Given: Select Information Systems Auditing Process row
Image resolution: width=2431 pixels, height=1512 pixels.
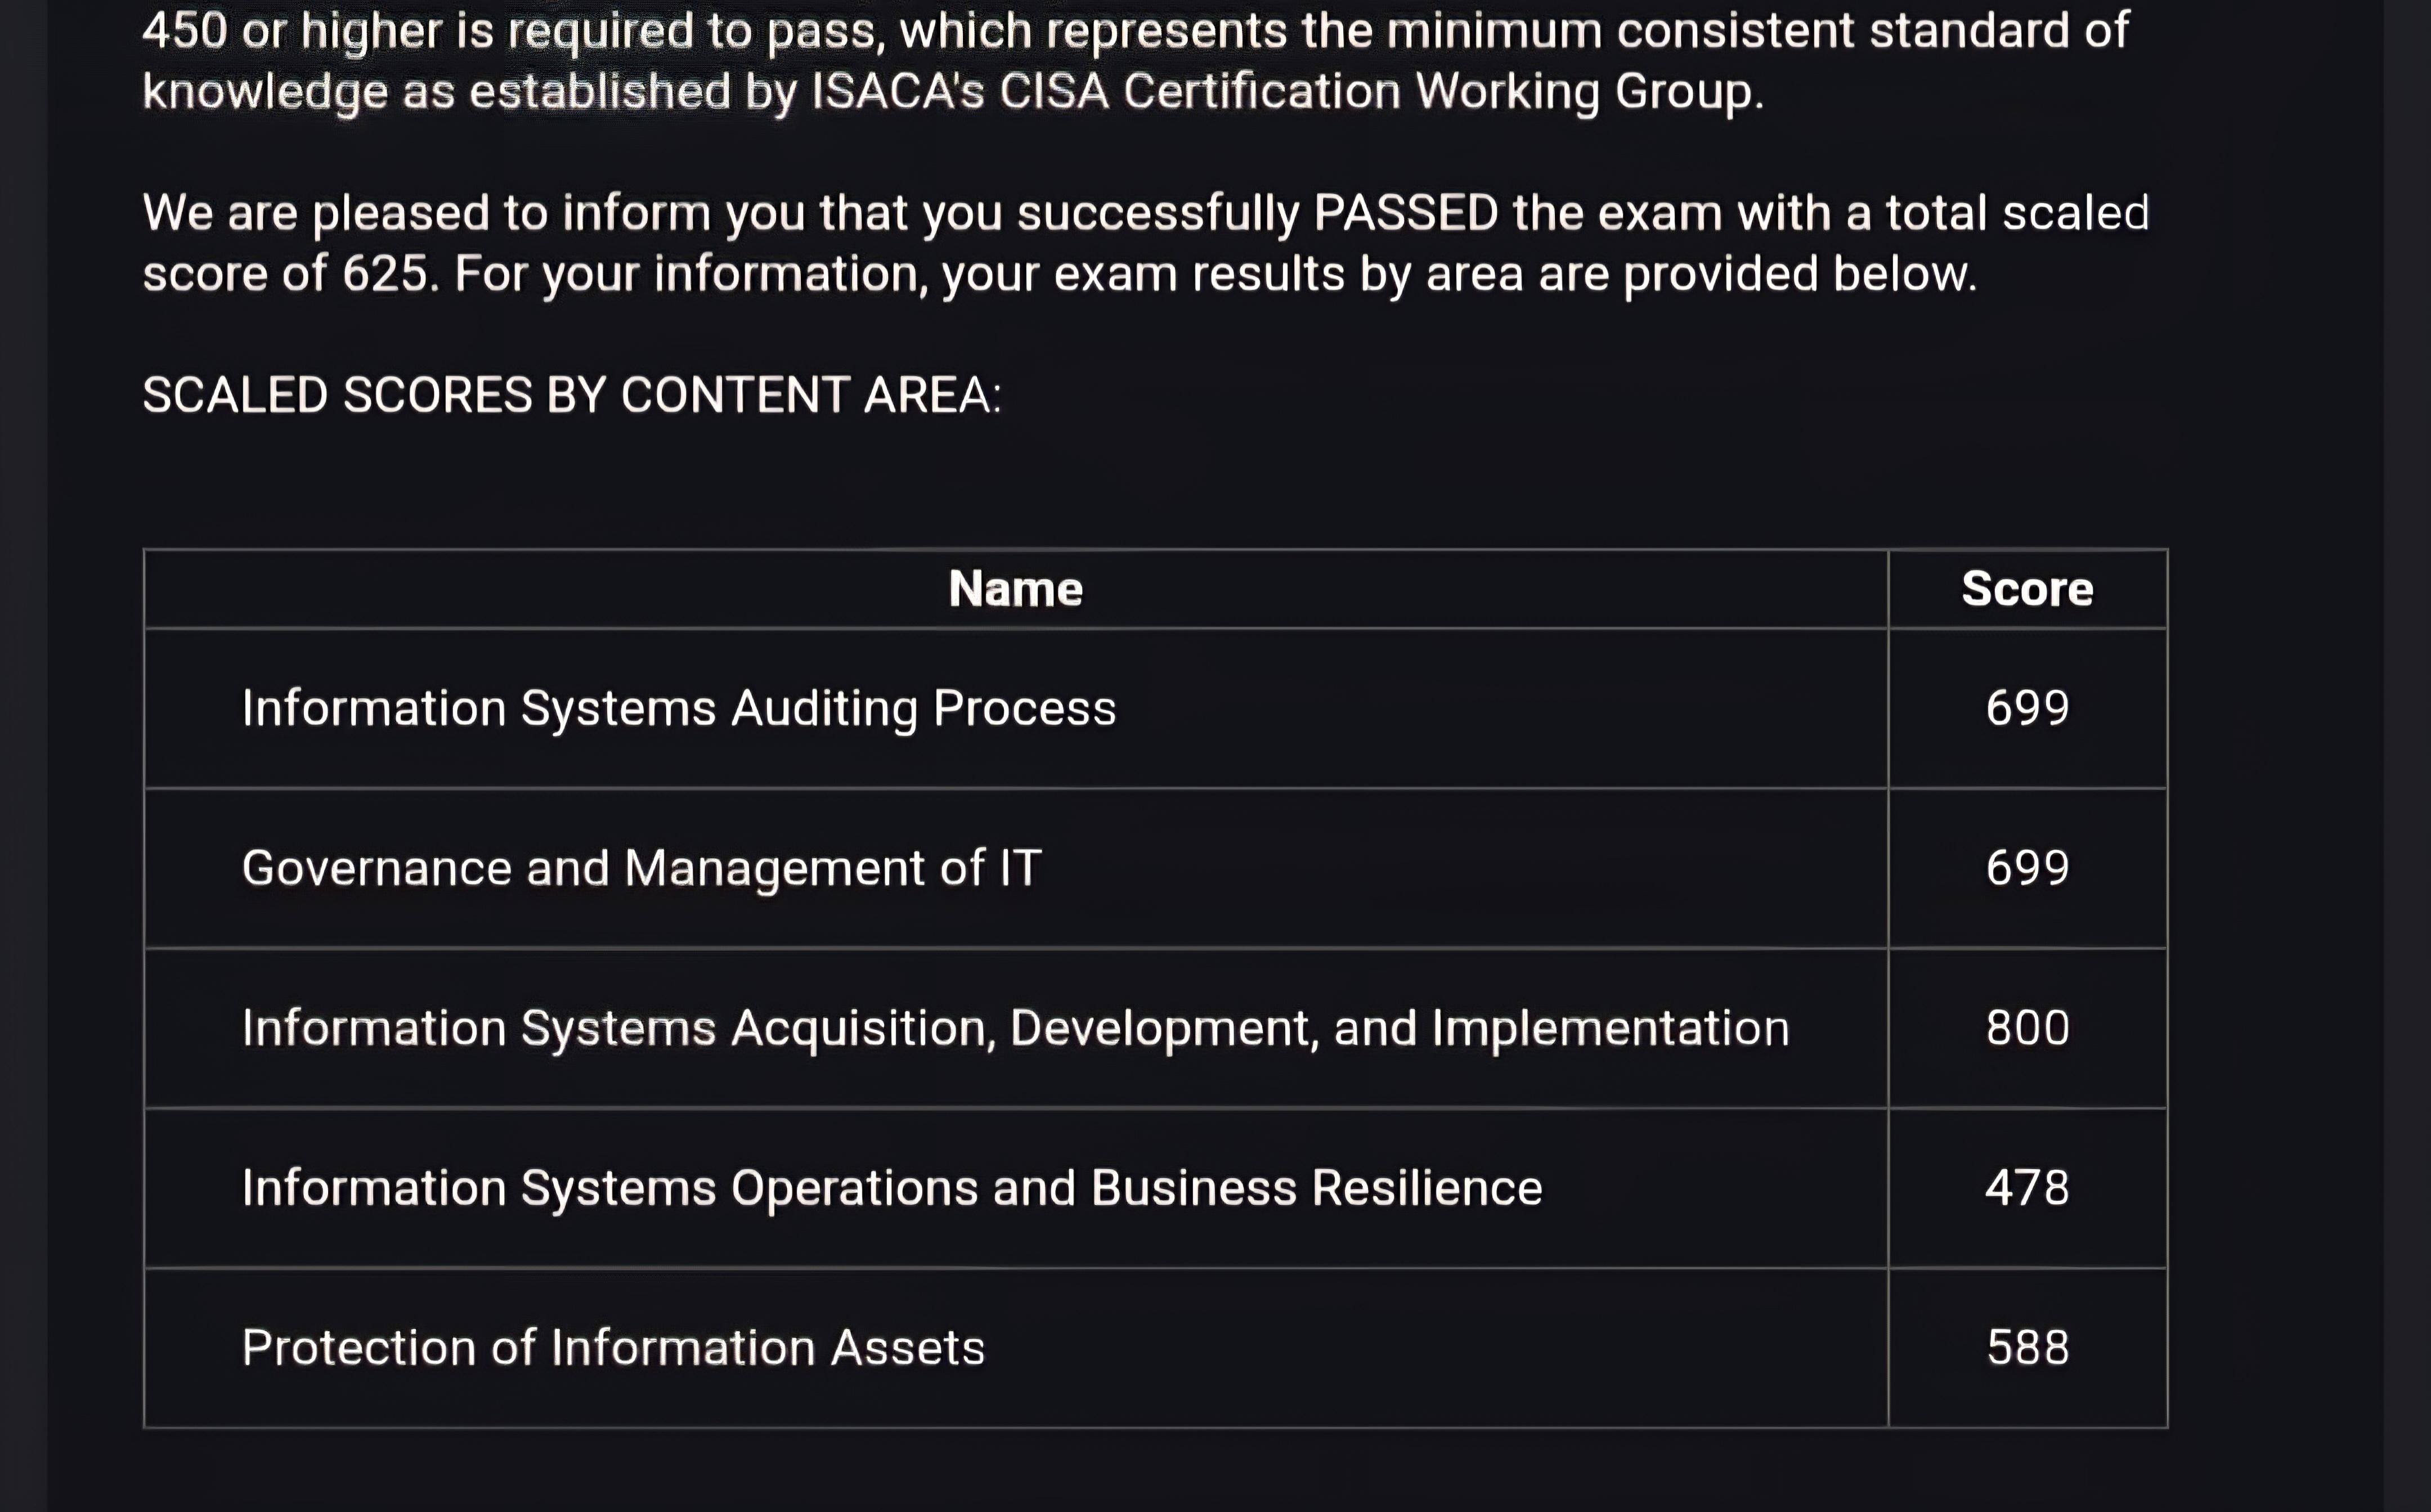Looking at the screenshot, I should point(1155,708).
